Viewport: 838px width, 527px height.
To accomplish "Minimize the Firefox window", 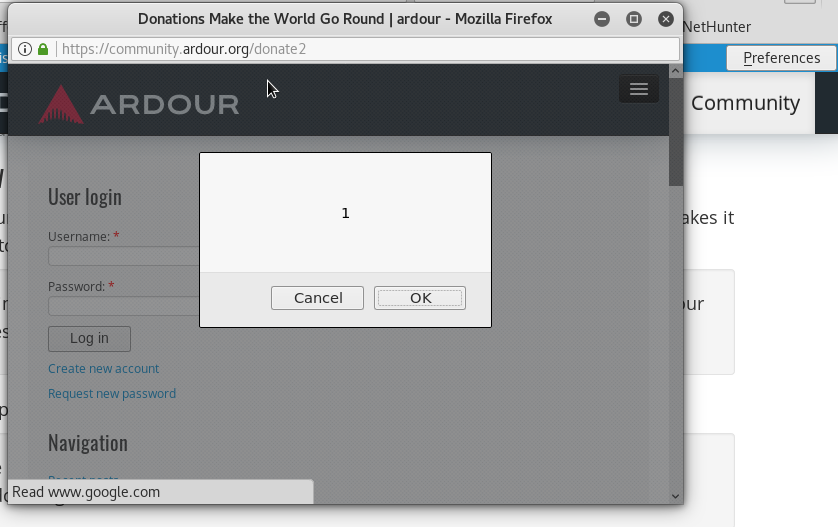I will click(602, 19).
